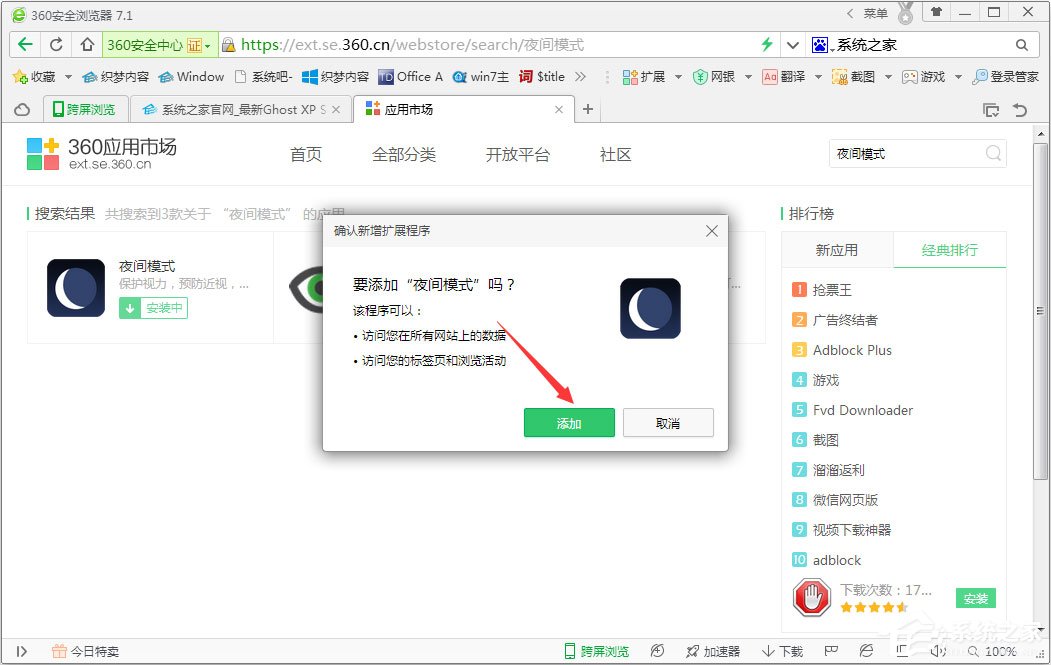Viewport: 1051px width, 665px height.
Task: Open the 下载 downloads manager in status bar
Action: click(782, 651)
